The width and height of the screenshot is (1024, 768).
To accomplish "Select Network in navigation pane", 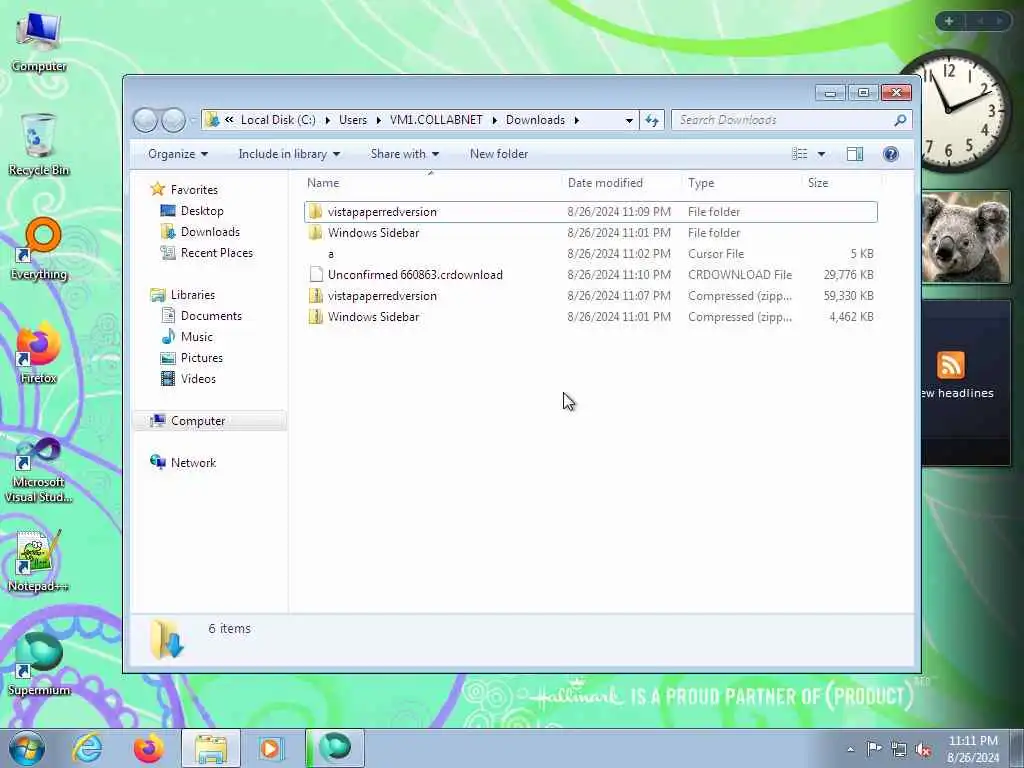I will 193,463.
